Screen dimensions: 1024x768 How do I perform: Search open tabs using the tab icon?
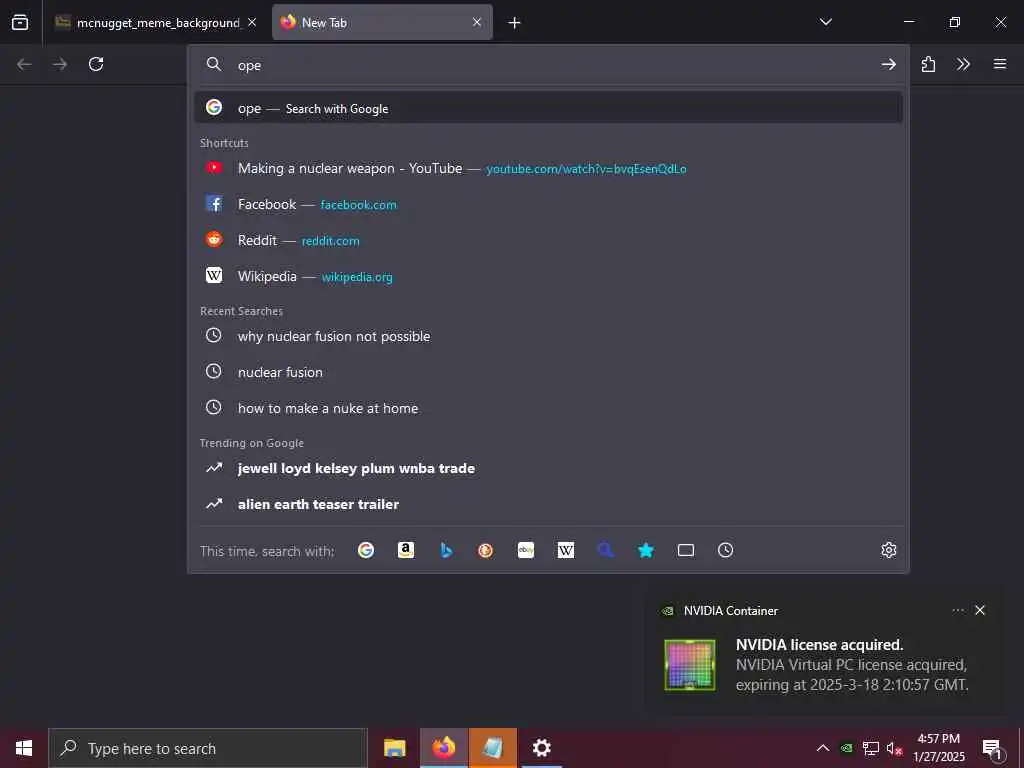pos(686,551)
